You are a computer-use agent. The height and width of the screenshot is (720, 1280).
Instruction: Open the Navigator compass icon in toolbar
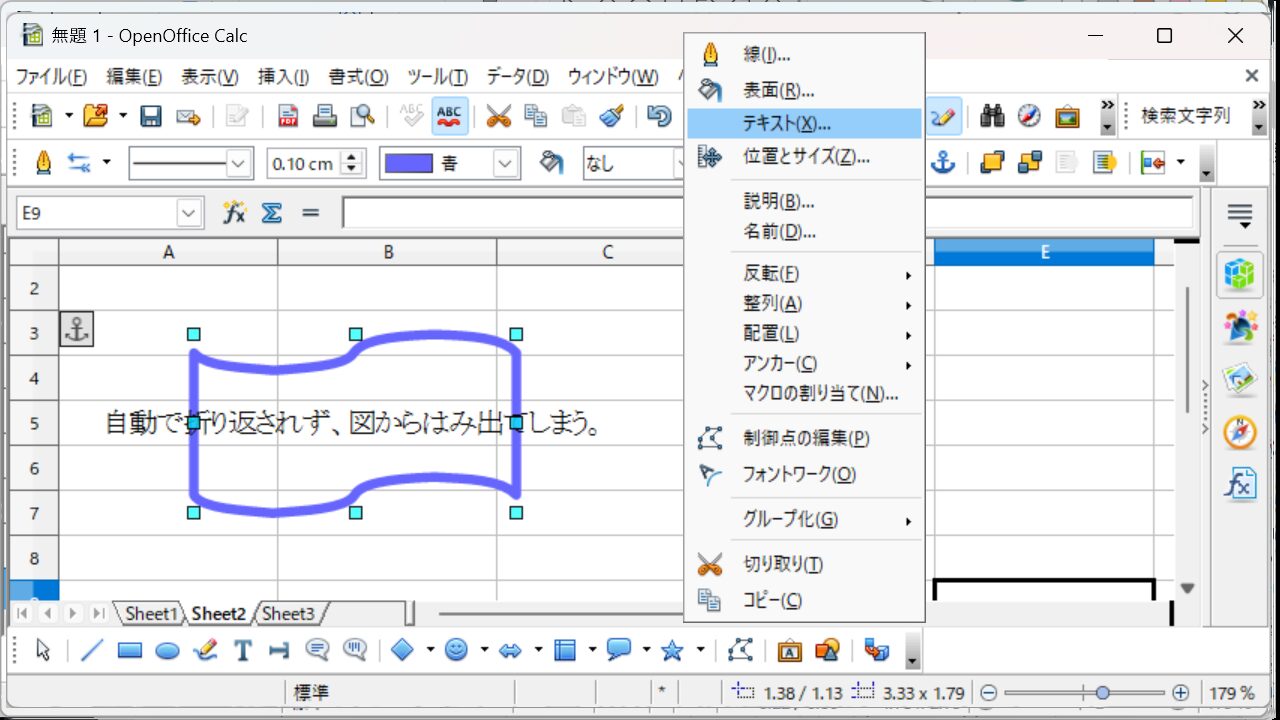(1030, 116)
